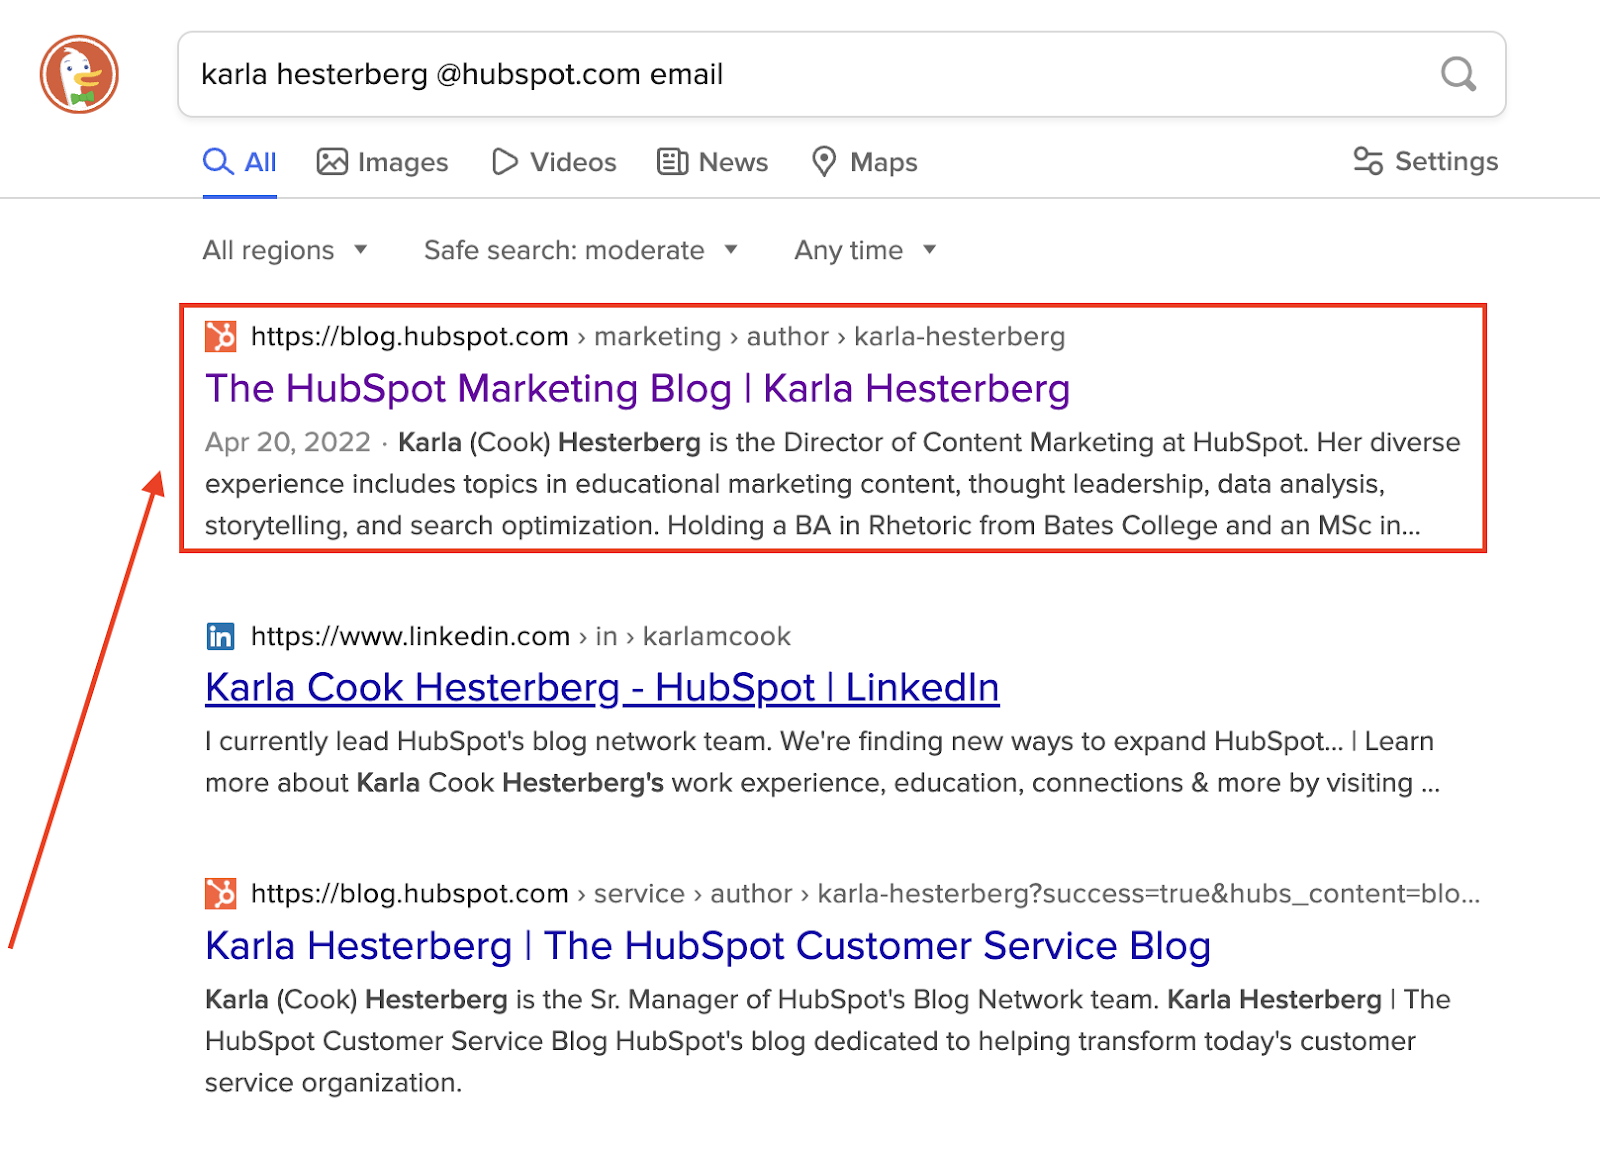Open Karla Cook Hesterberg - HubSpot | LinkedIn
The image size is (1600, 1153).
(x=602, y=687)
